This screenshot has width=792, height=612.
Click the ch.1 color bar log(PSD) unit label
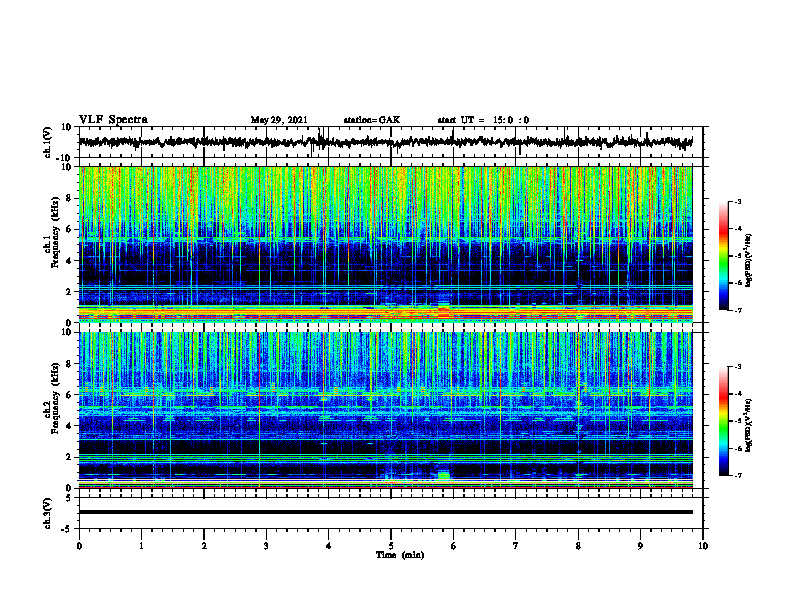749,261
